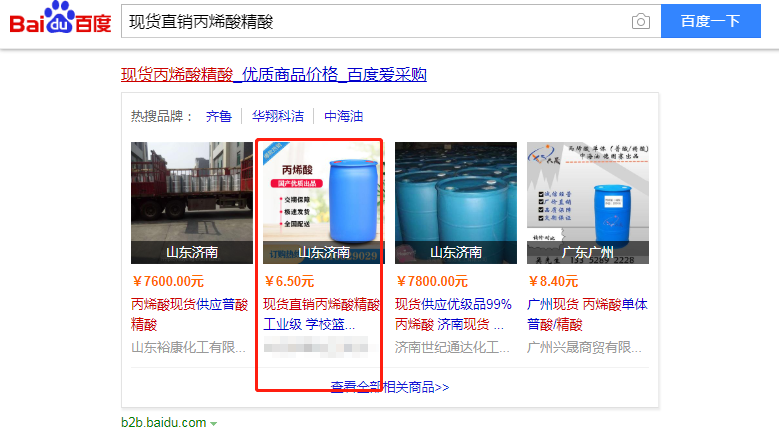
Task: Click the camera image search icon
Action: click(640, 21)
